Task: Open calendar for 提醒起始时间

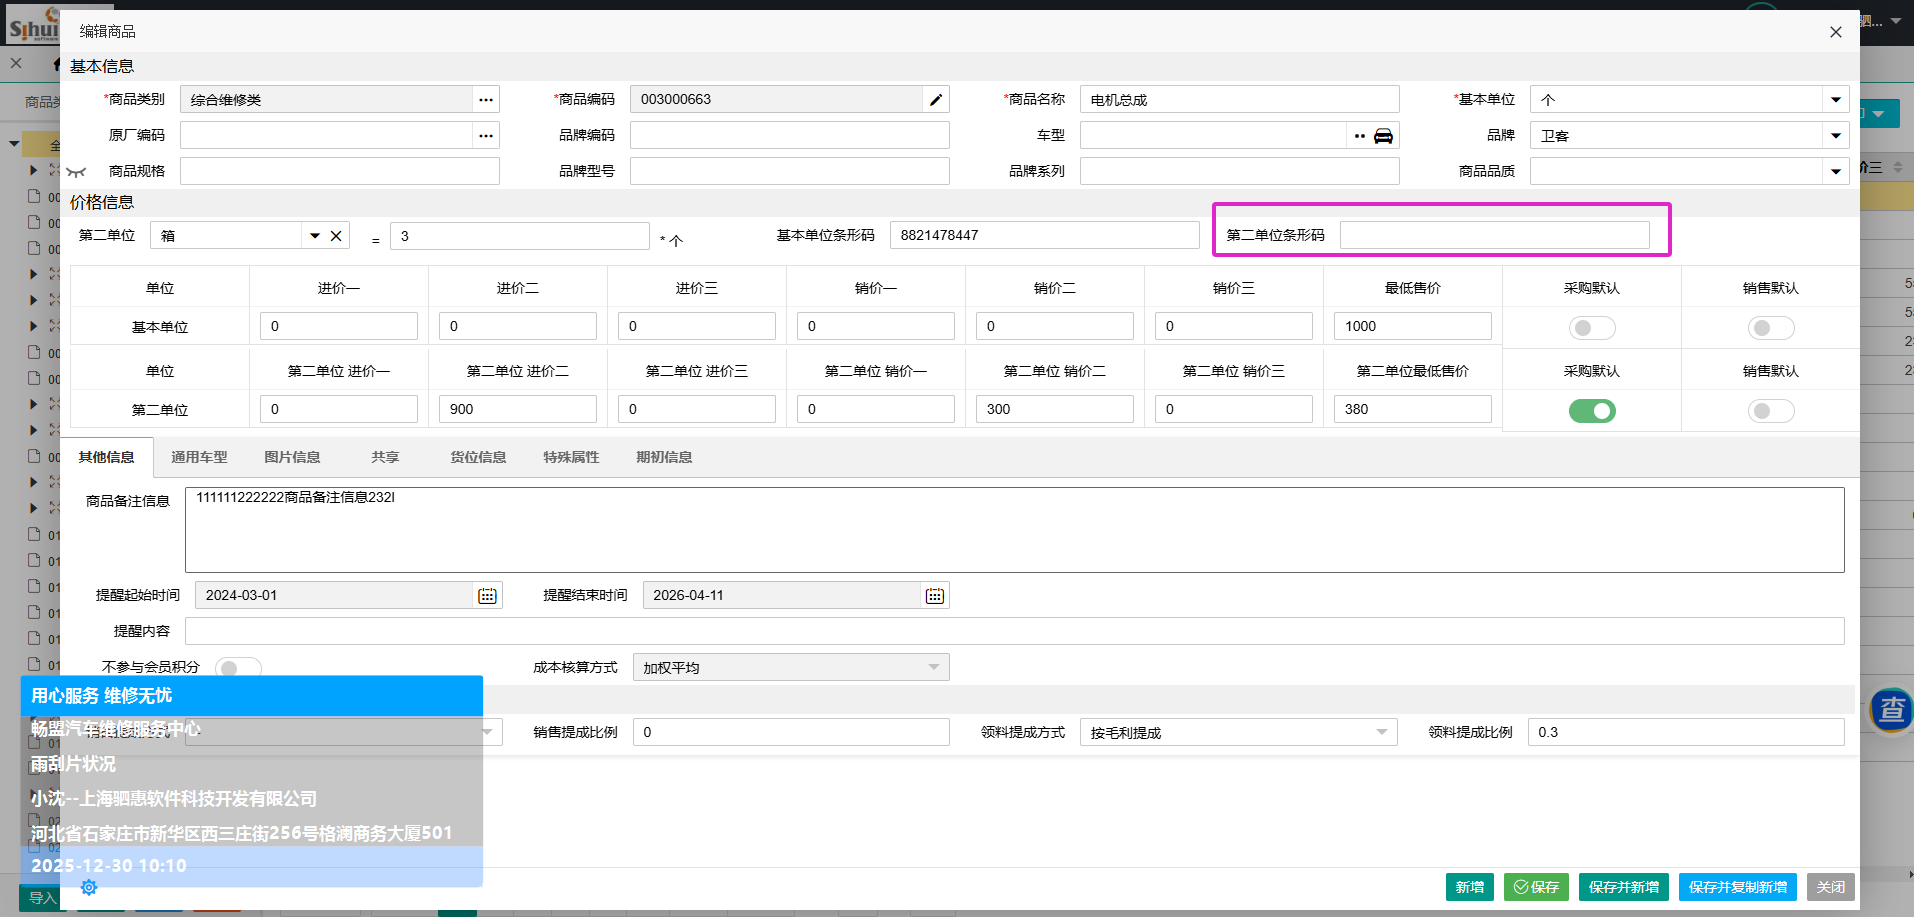Action: (x=487, y=596)
